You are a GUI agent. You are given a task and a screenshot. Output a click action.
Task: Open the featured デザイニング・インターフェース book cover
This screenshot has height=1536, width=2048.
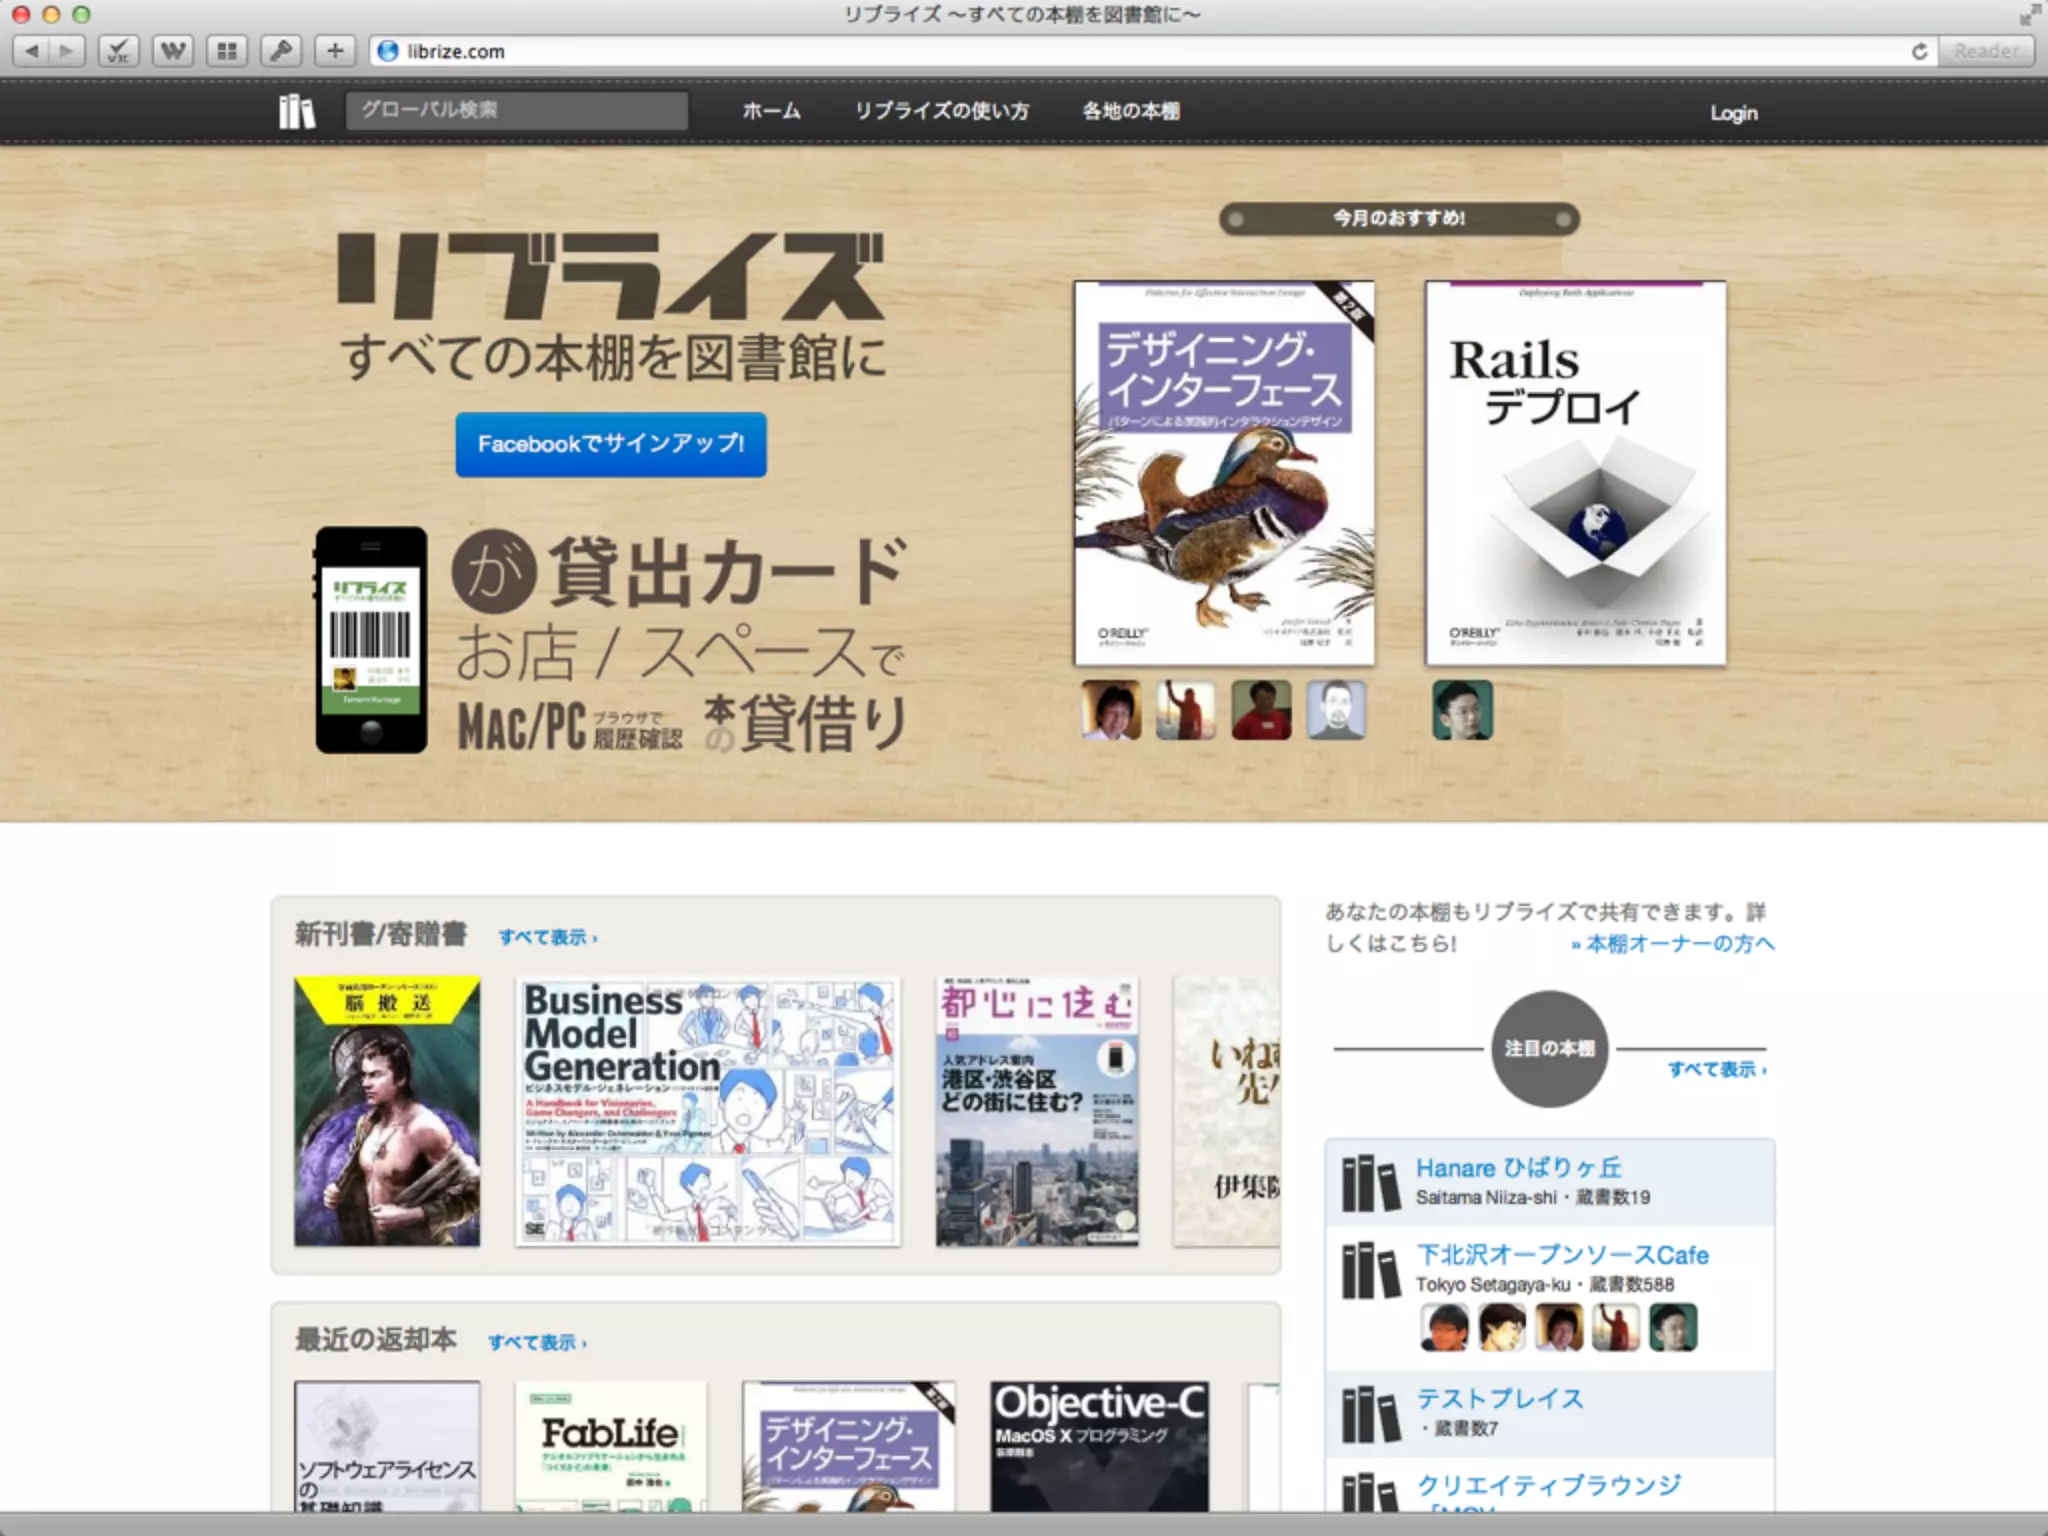tap(1224, 473)
